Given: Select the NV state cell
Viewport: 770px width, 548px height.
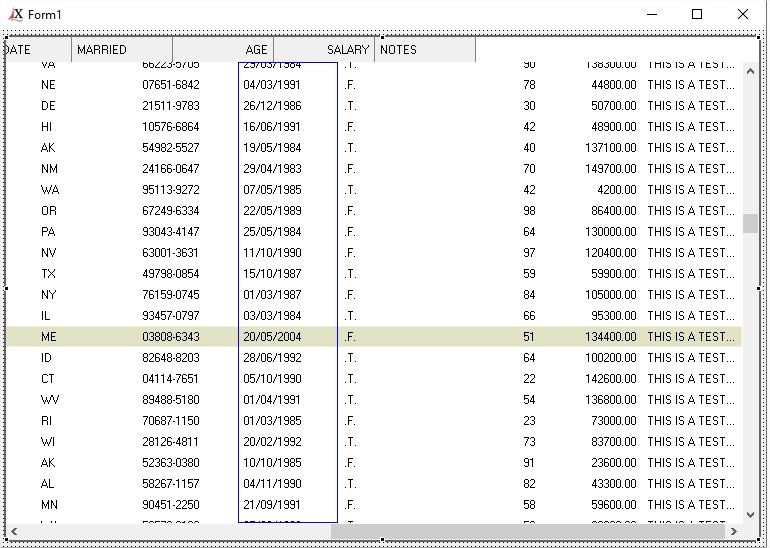Looking at the screenshot, I should 49,253.
